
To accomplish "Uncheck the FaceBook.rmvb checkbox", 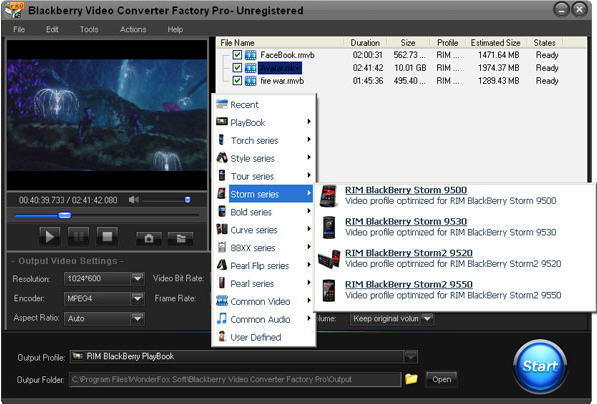I will click(x=237, y=55).
